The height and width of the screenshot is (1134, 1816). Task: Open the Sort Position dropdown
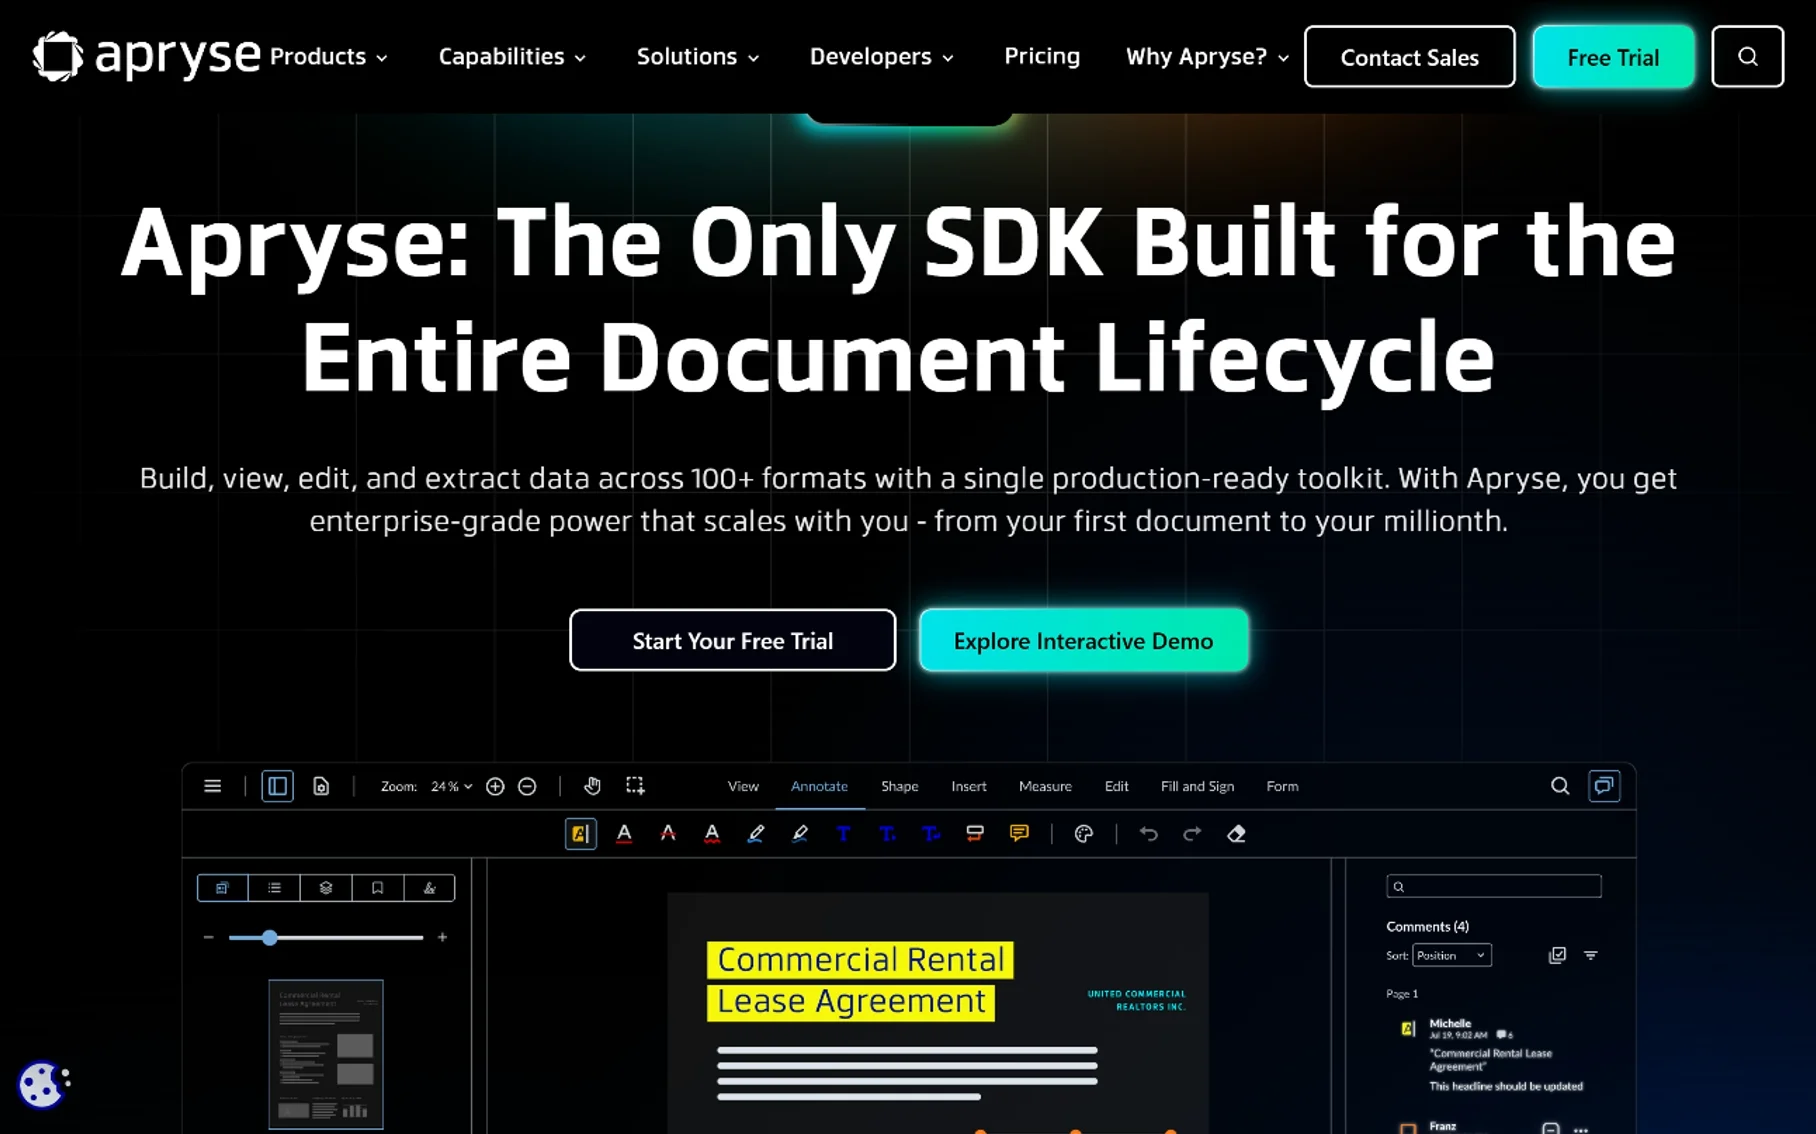[1452, 956]
